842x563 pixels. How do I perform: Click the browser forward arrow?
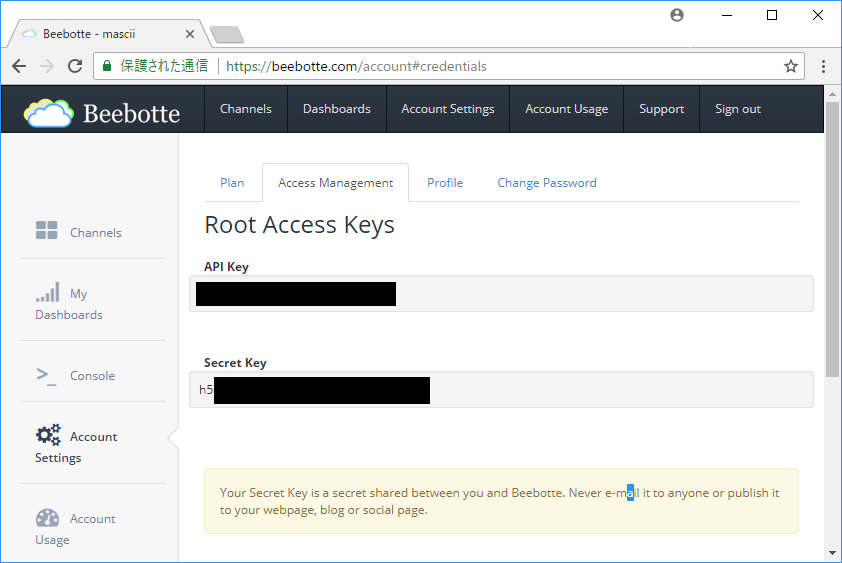47,66
